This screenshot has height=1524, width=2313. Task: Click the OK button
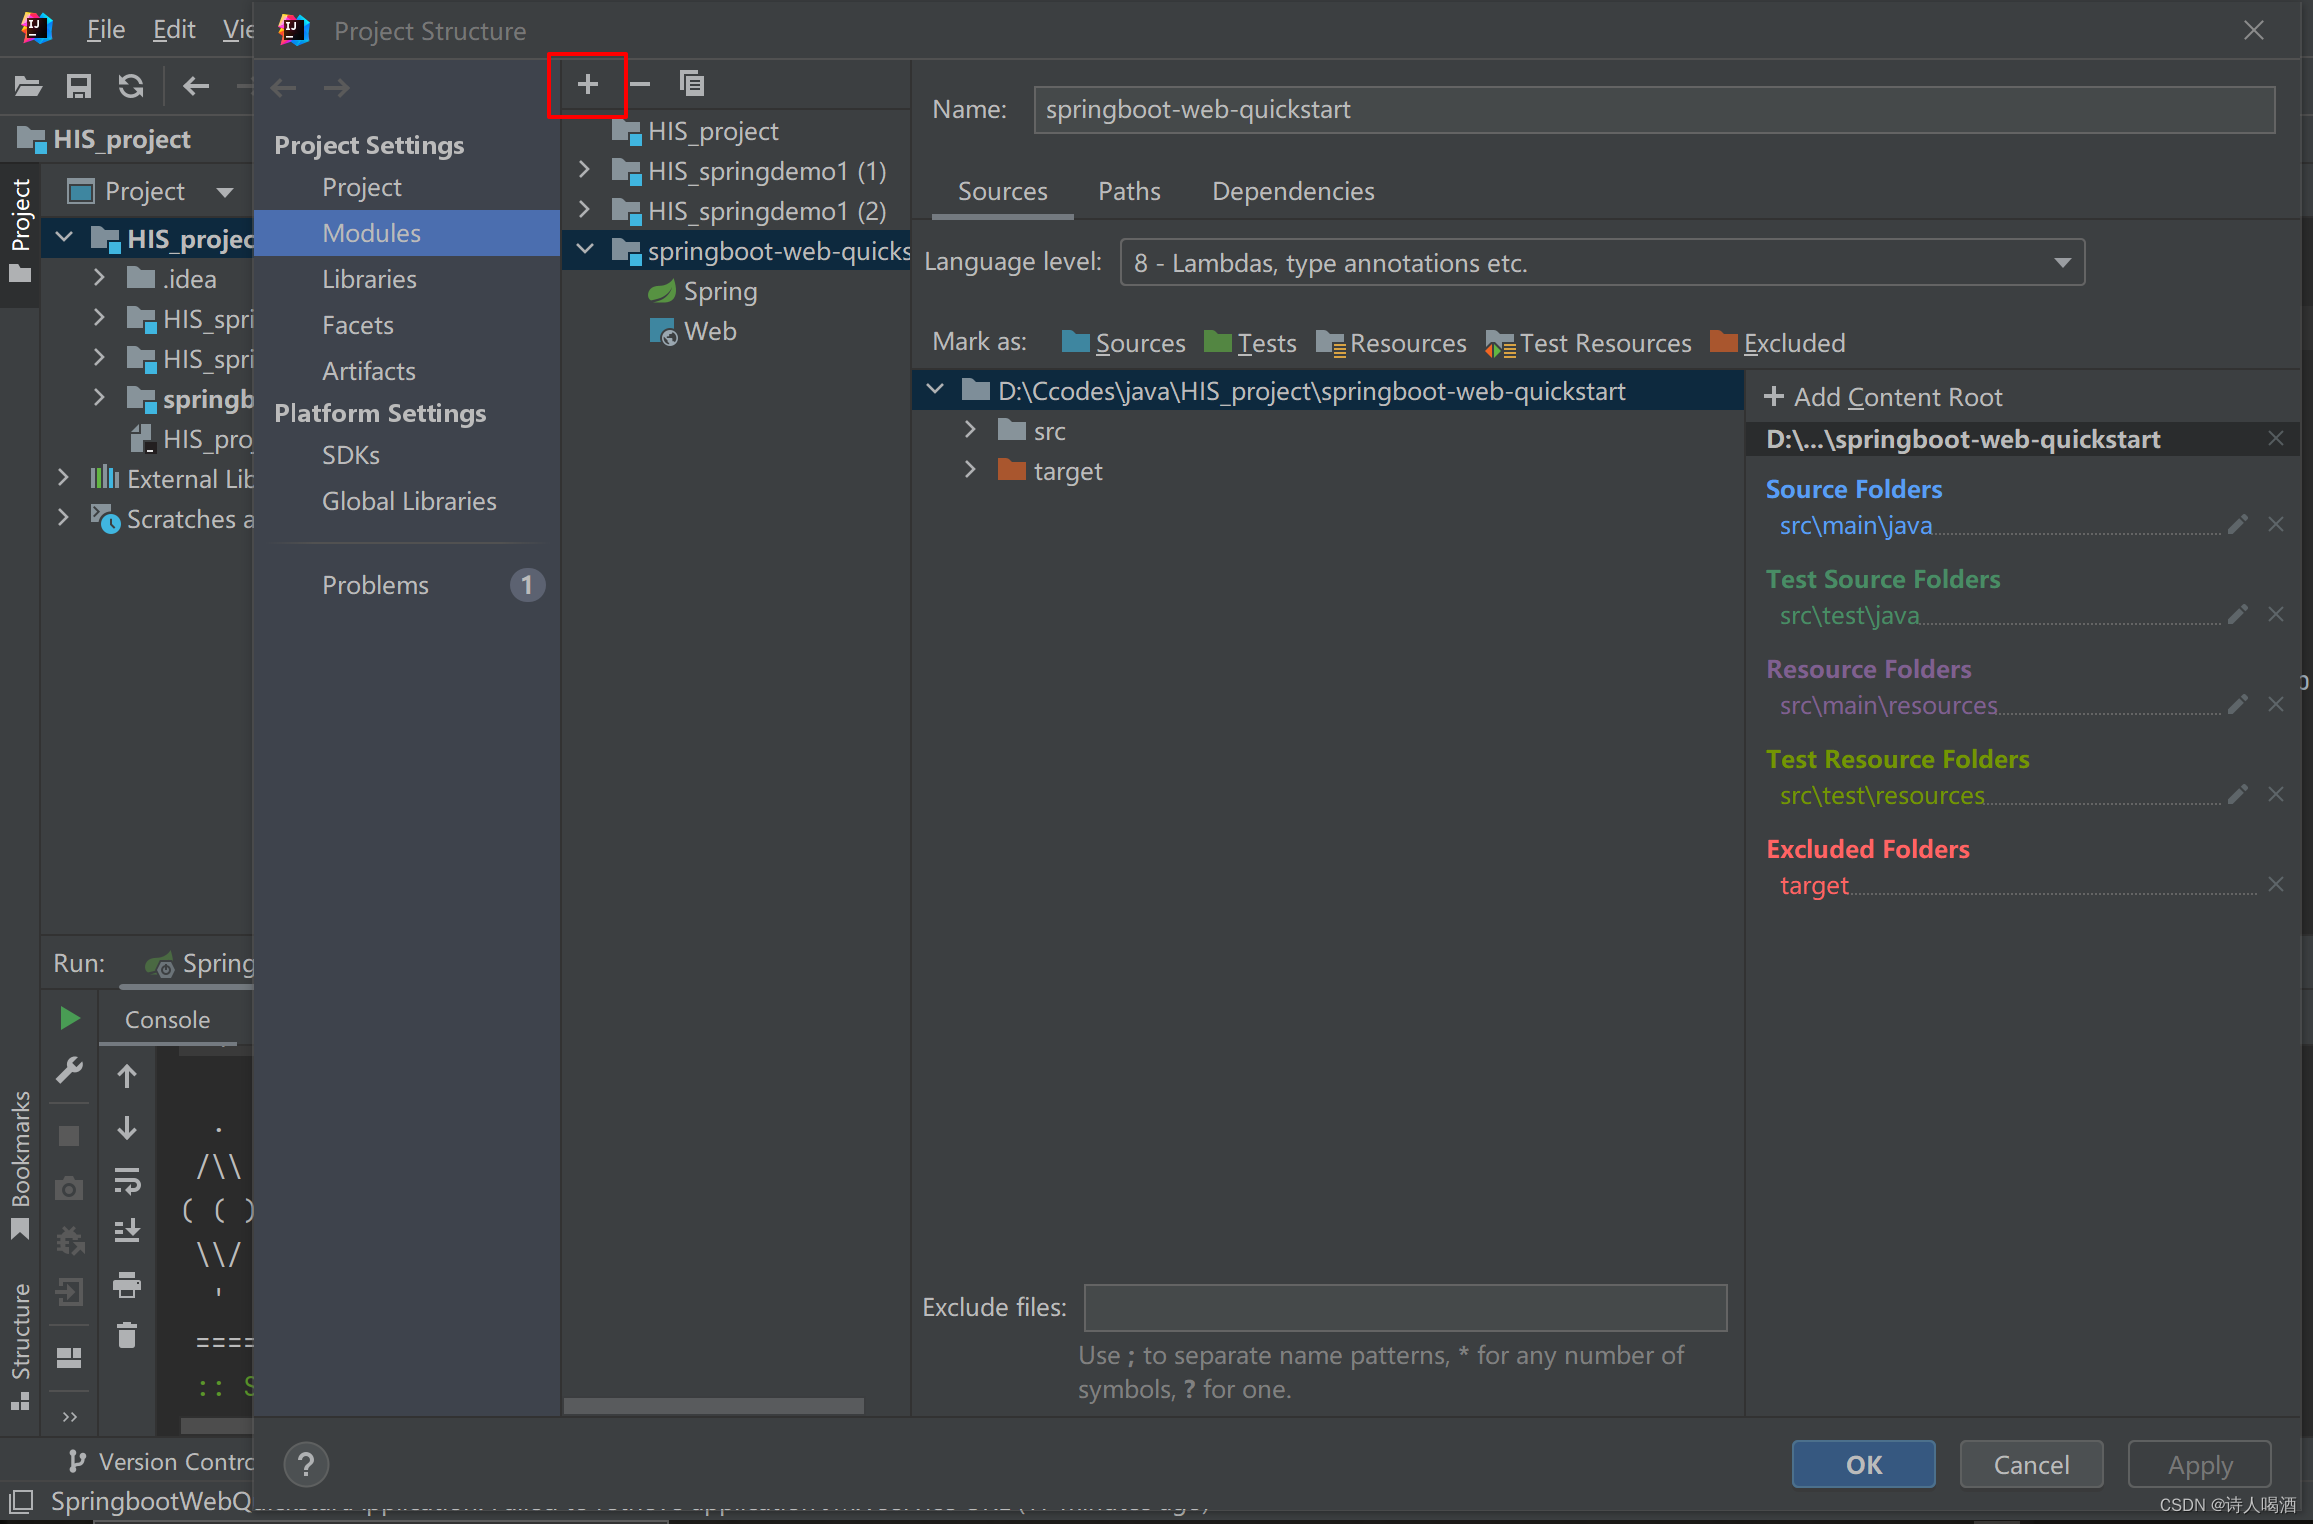1862,1465
